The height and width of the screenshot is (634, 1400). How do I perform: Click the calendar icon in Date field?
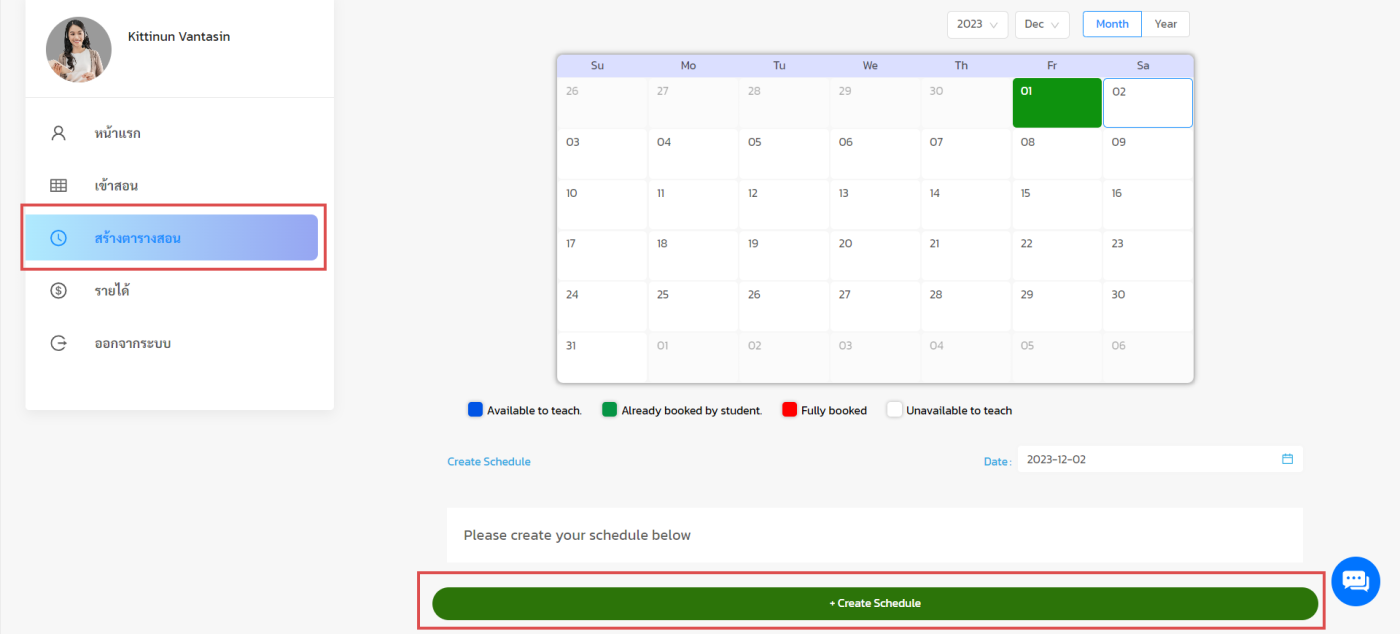(x=1287, y=459)
